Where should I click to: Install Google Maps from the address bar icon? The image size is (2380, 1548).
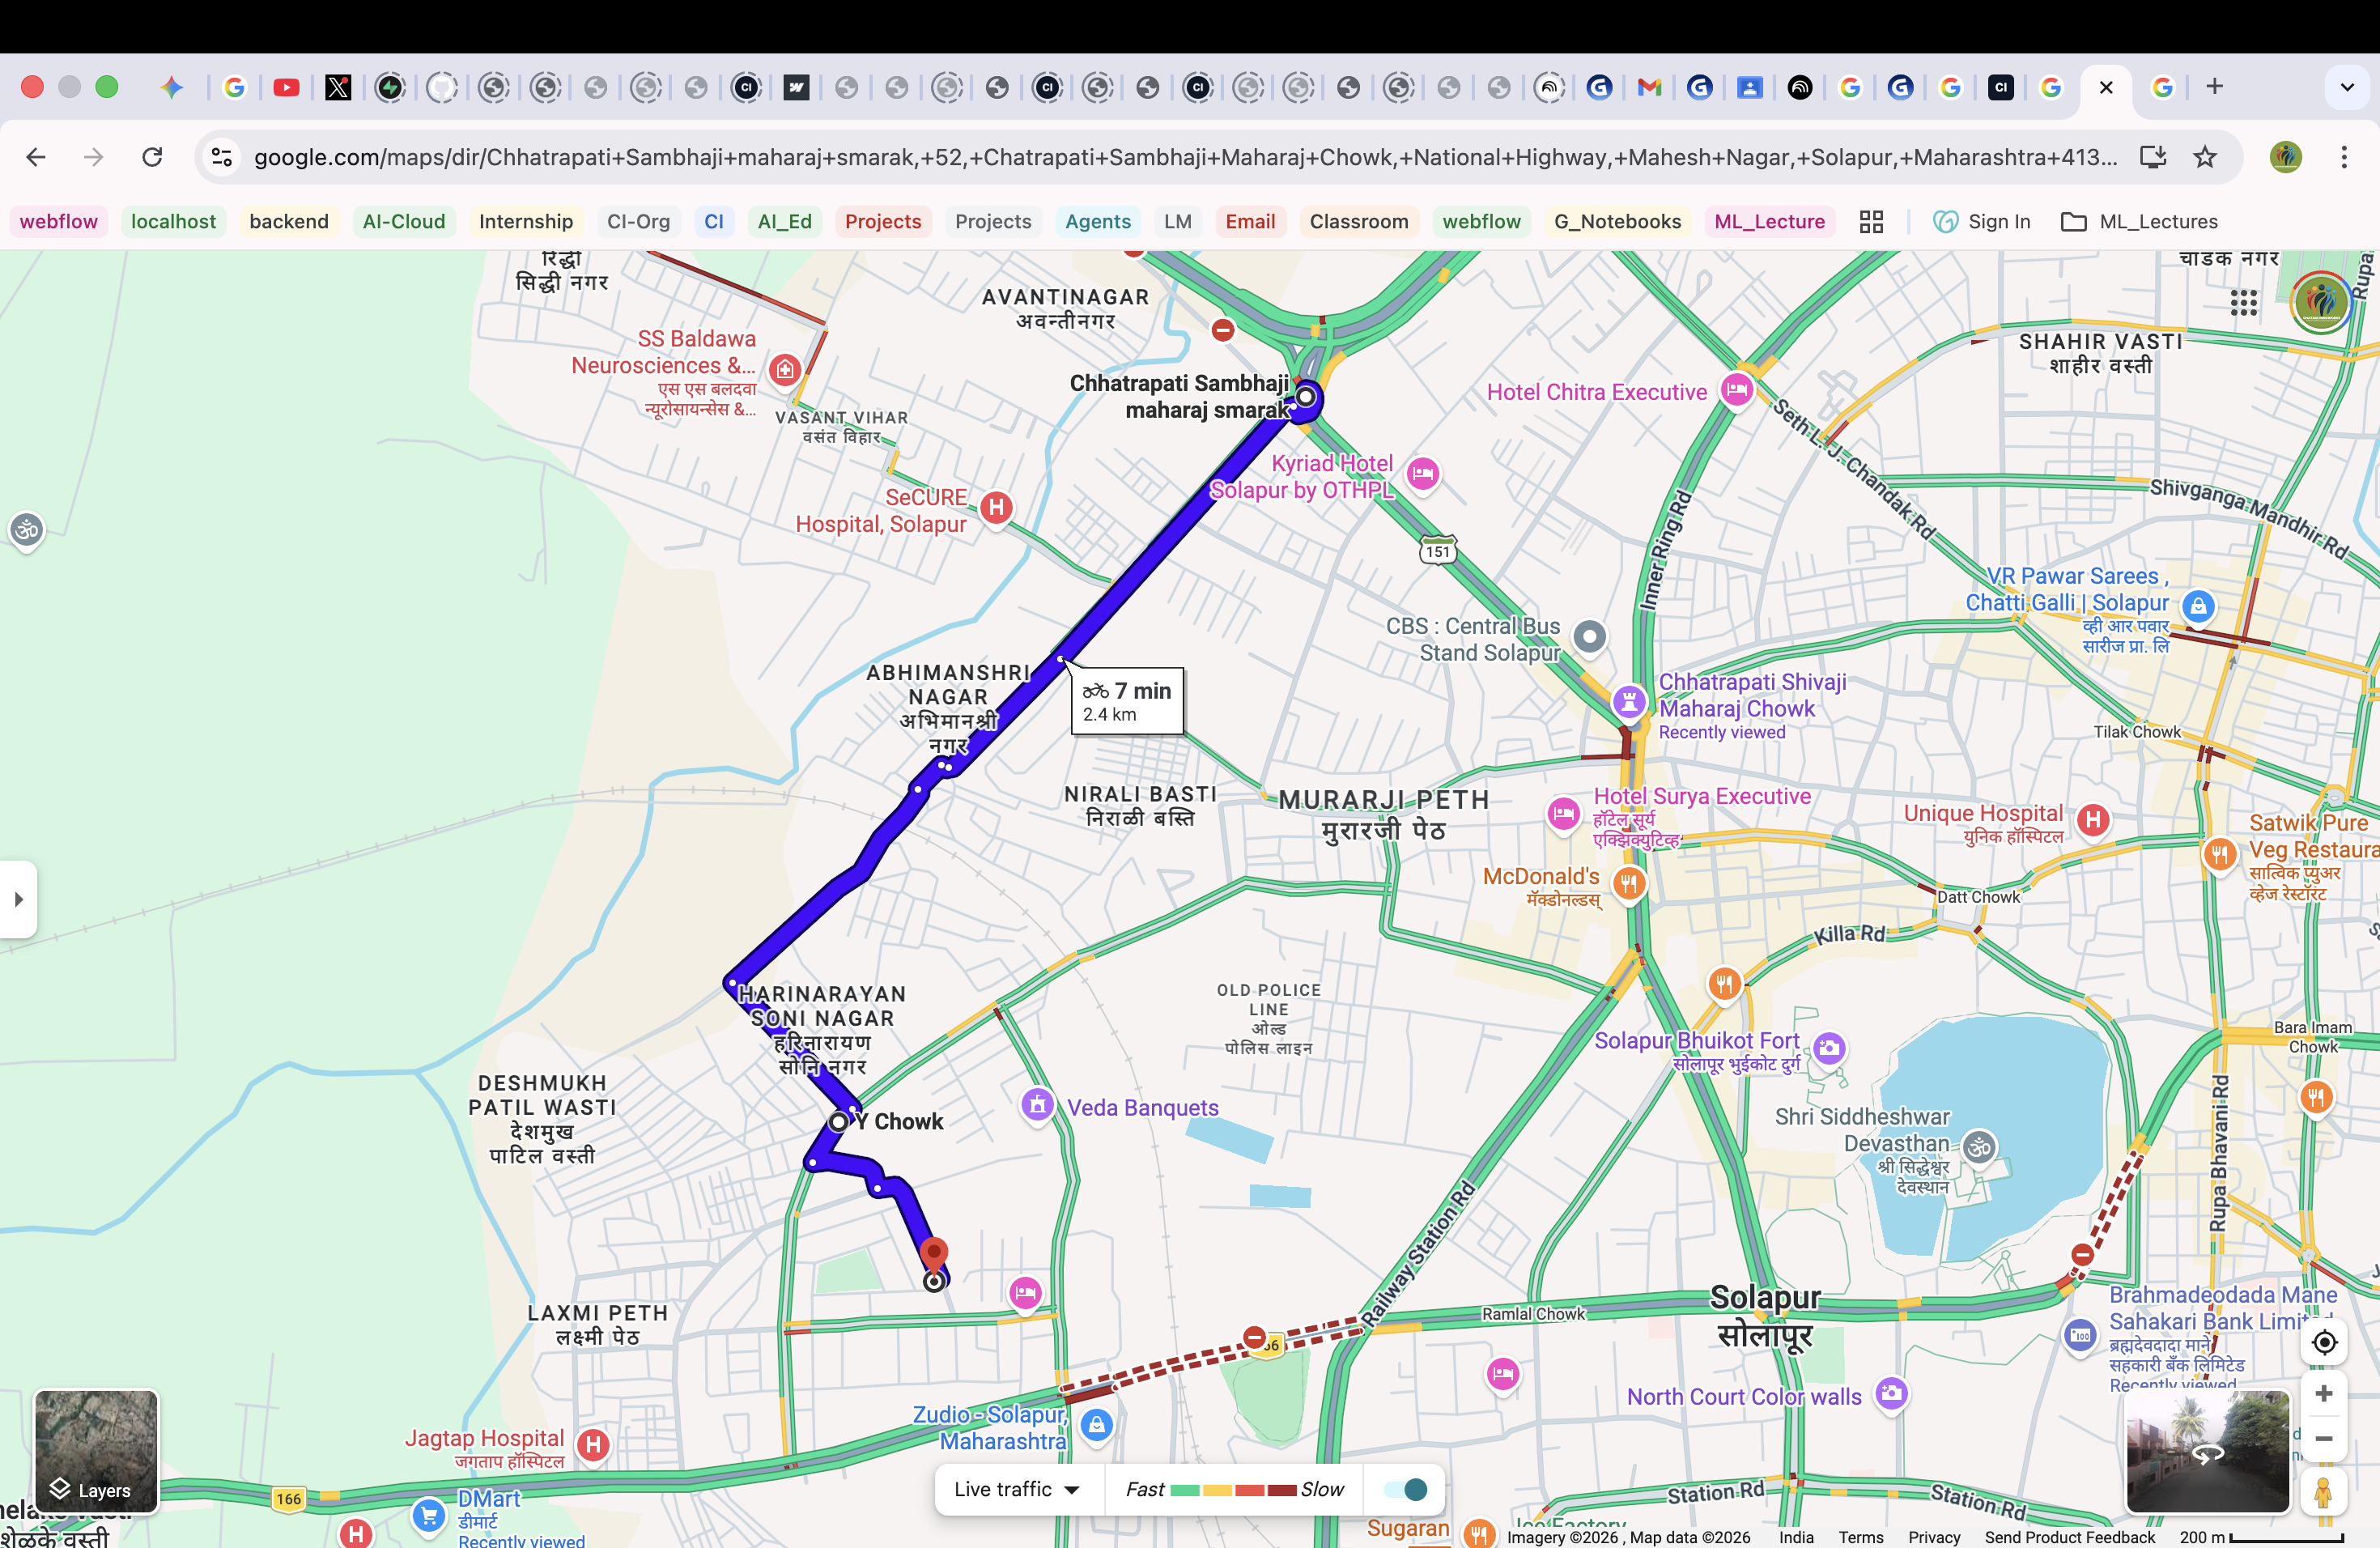coord(2153,157)
